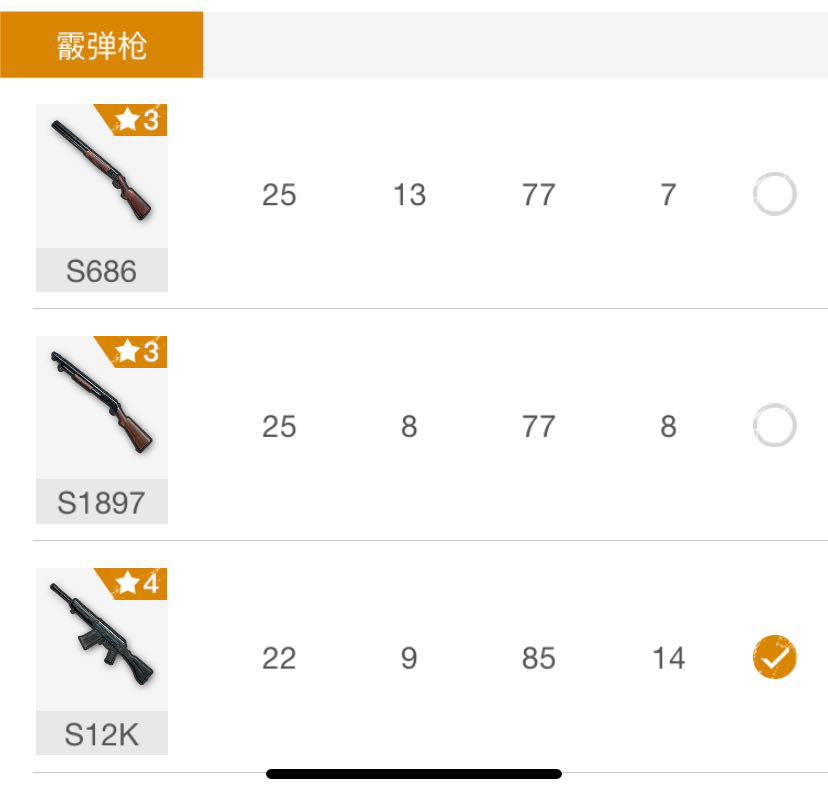Tap the S12K value 14
The height and width of the screenshot is (795, 828).
668,658
